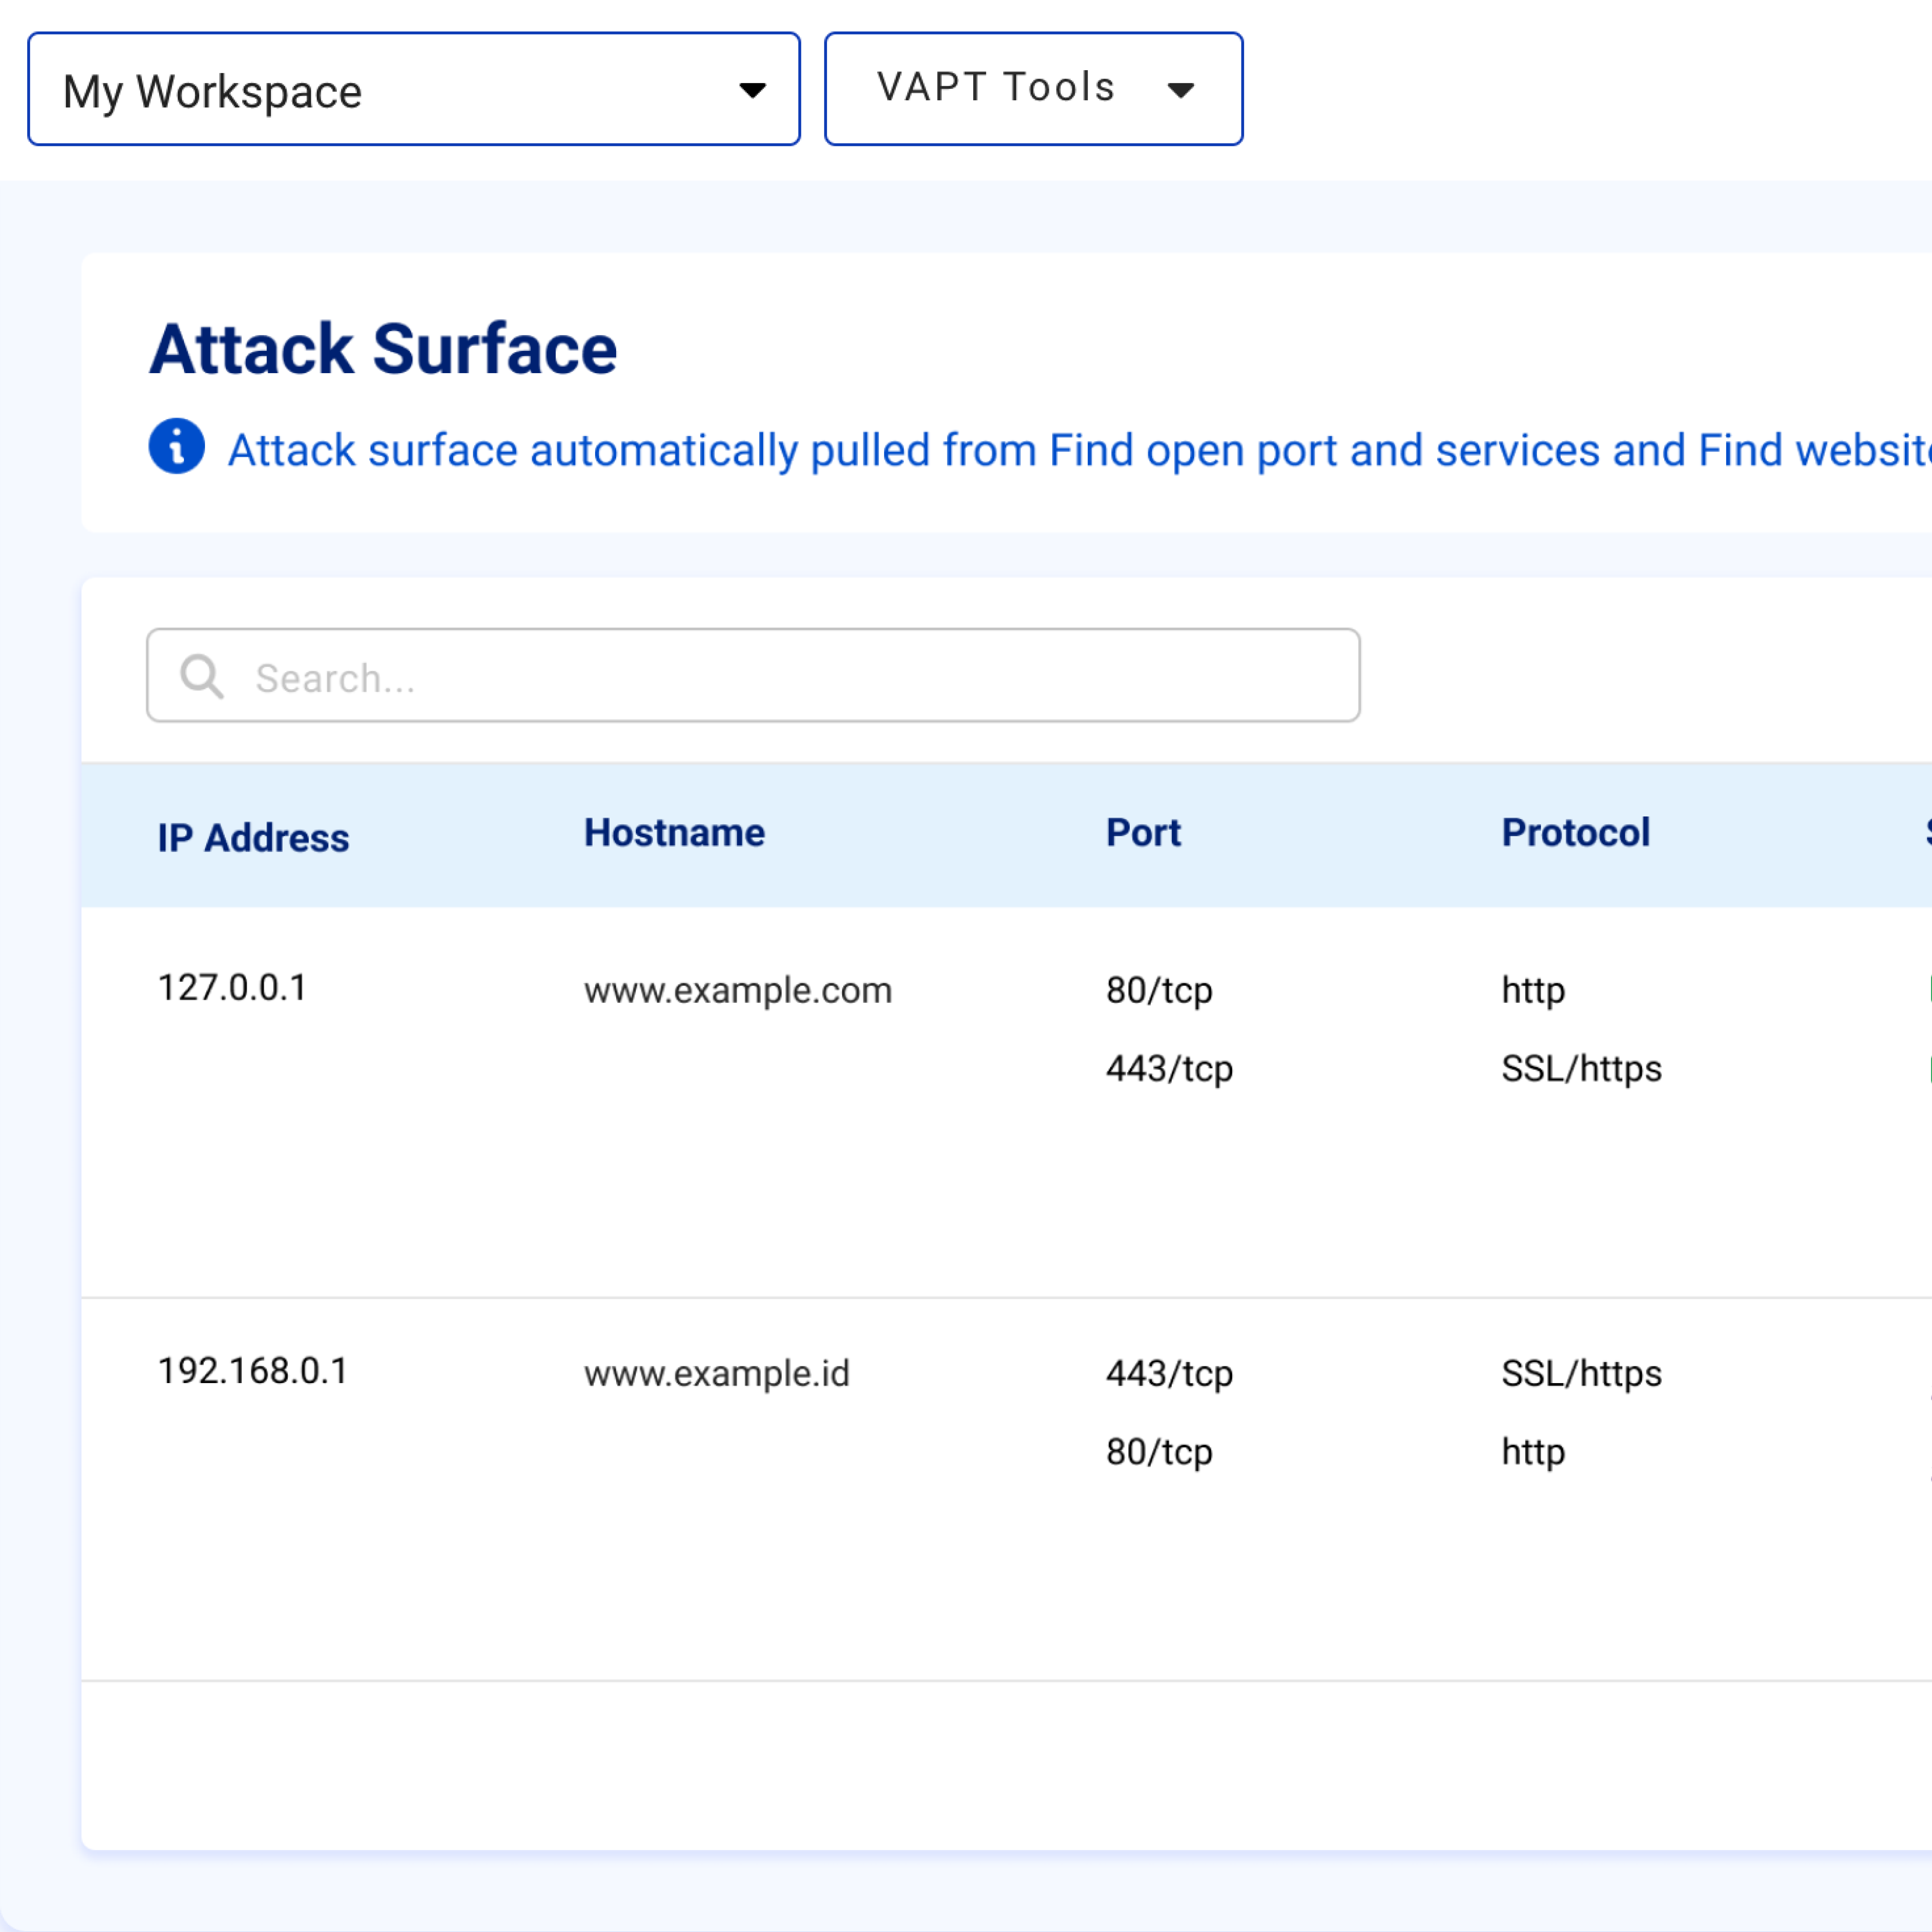The height and width of the screenshot is (1932, 1932).
Task: Click the My Workspace dropdown arrow
Action: pyautogui.click(x=752, y=91)
